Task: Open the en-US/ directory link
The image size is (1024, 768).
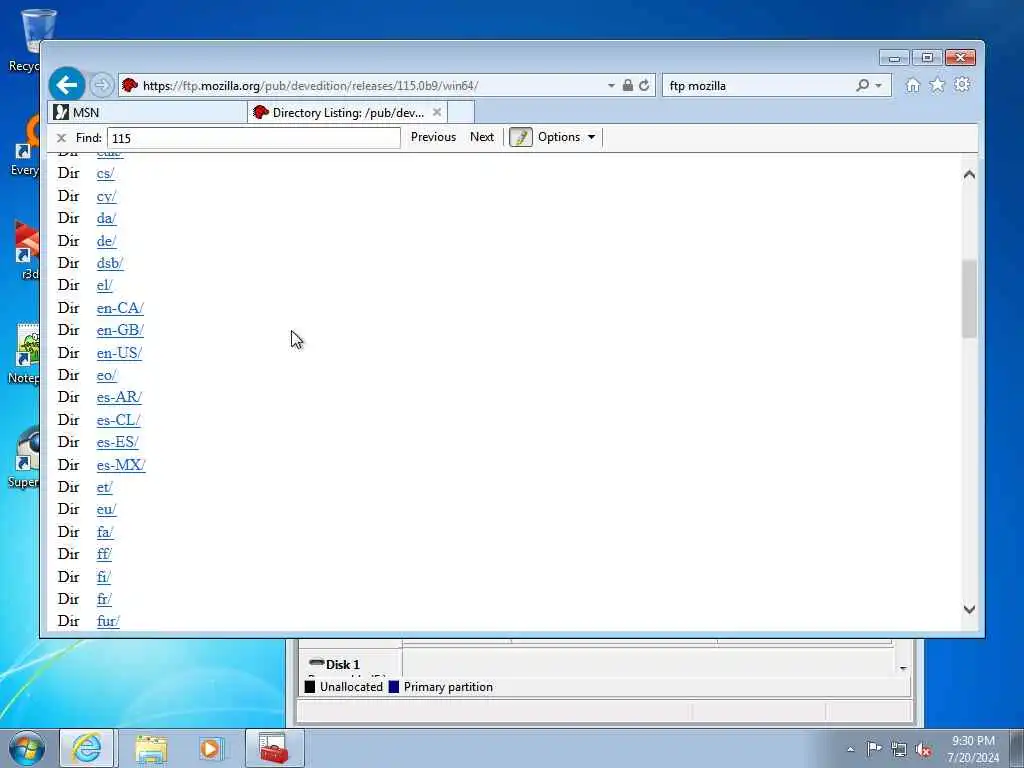Action: click(119, 353)
